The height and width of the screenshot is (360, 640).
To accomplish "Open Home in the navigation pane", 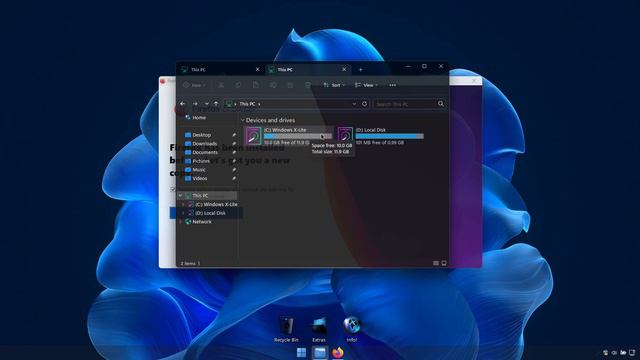I will click(196, 118).
